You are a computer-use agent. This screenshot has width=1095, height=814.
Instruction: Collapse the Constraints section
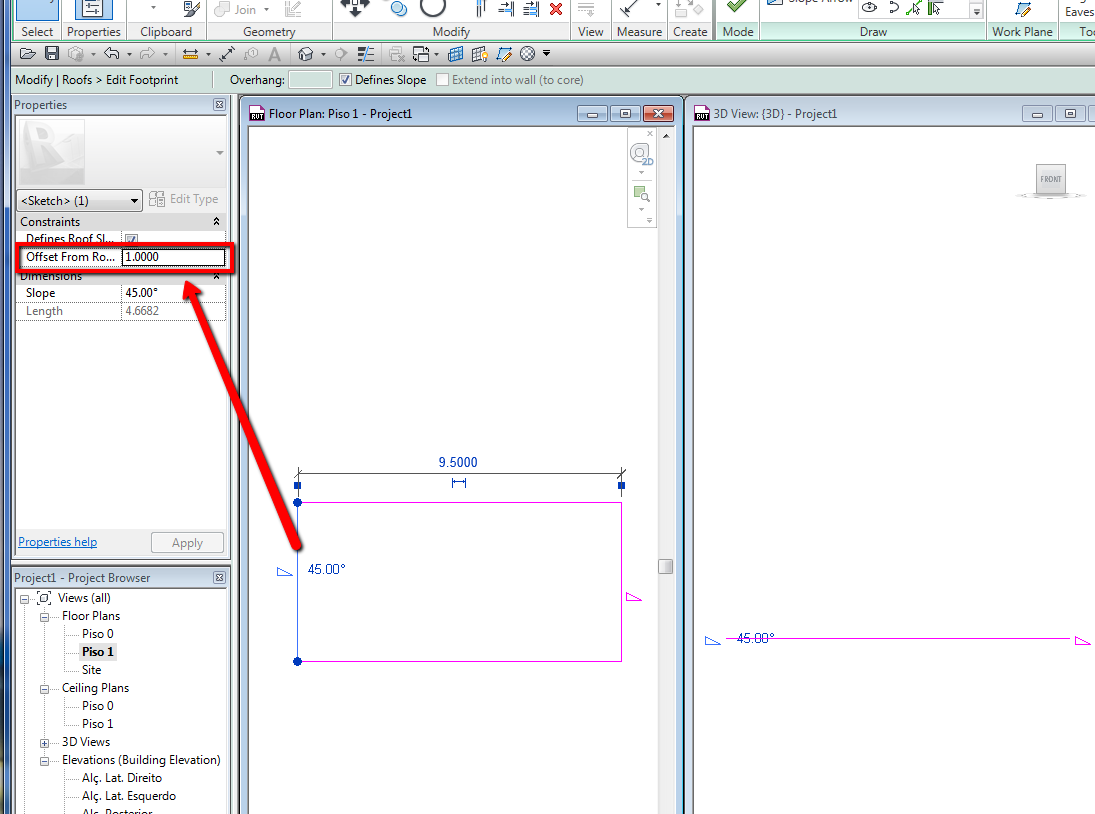click(x=216, y=222)
